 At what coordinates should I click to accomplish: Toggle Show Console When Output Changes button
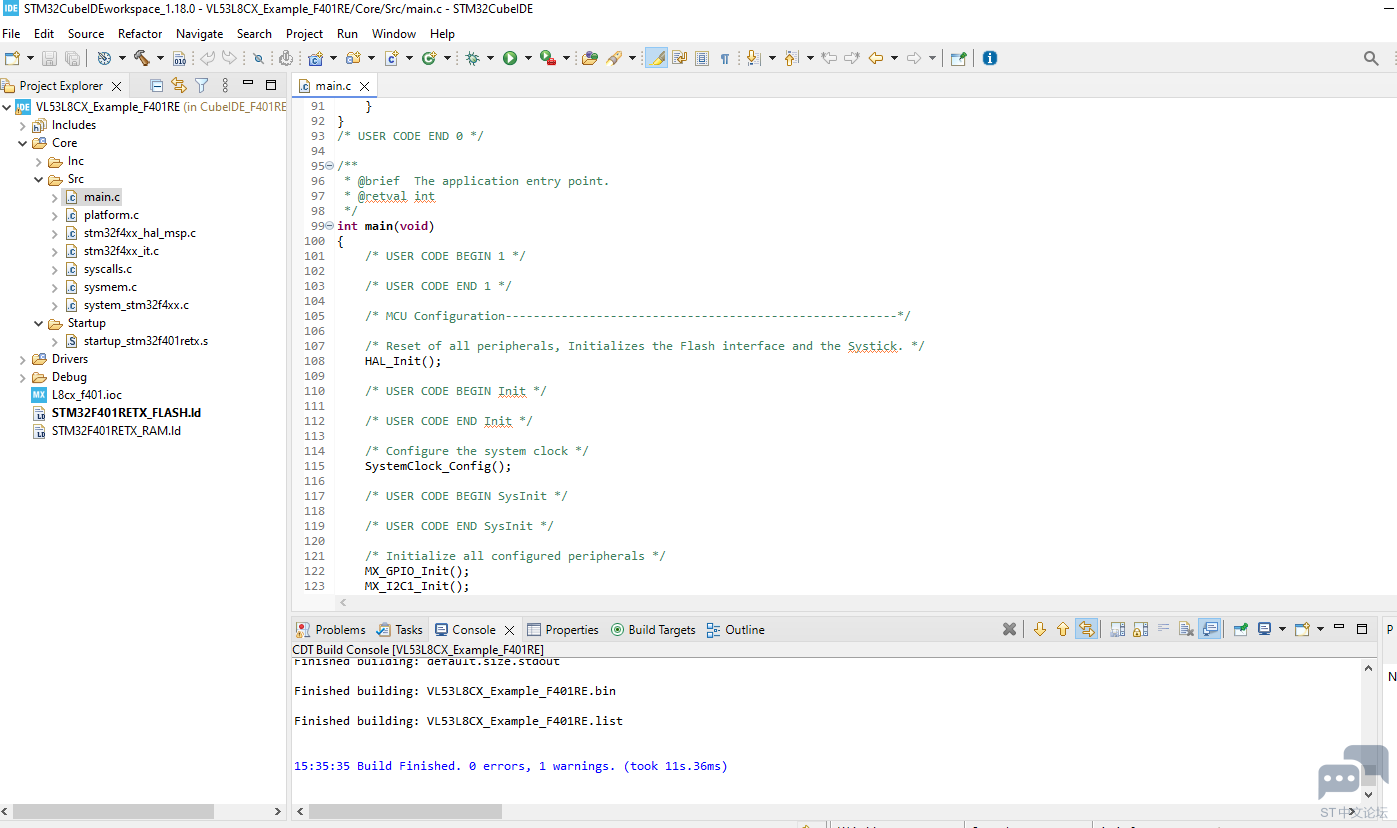1210,629
